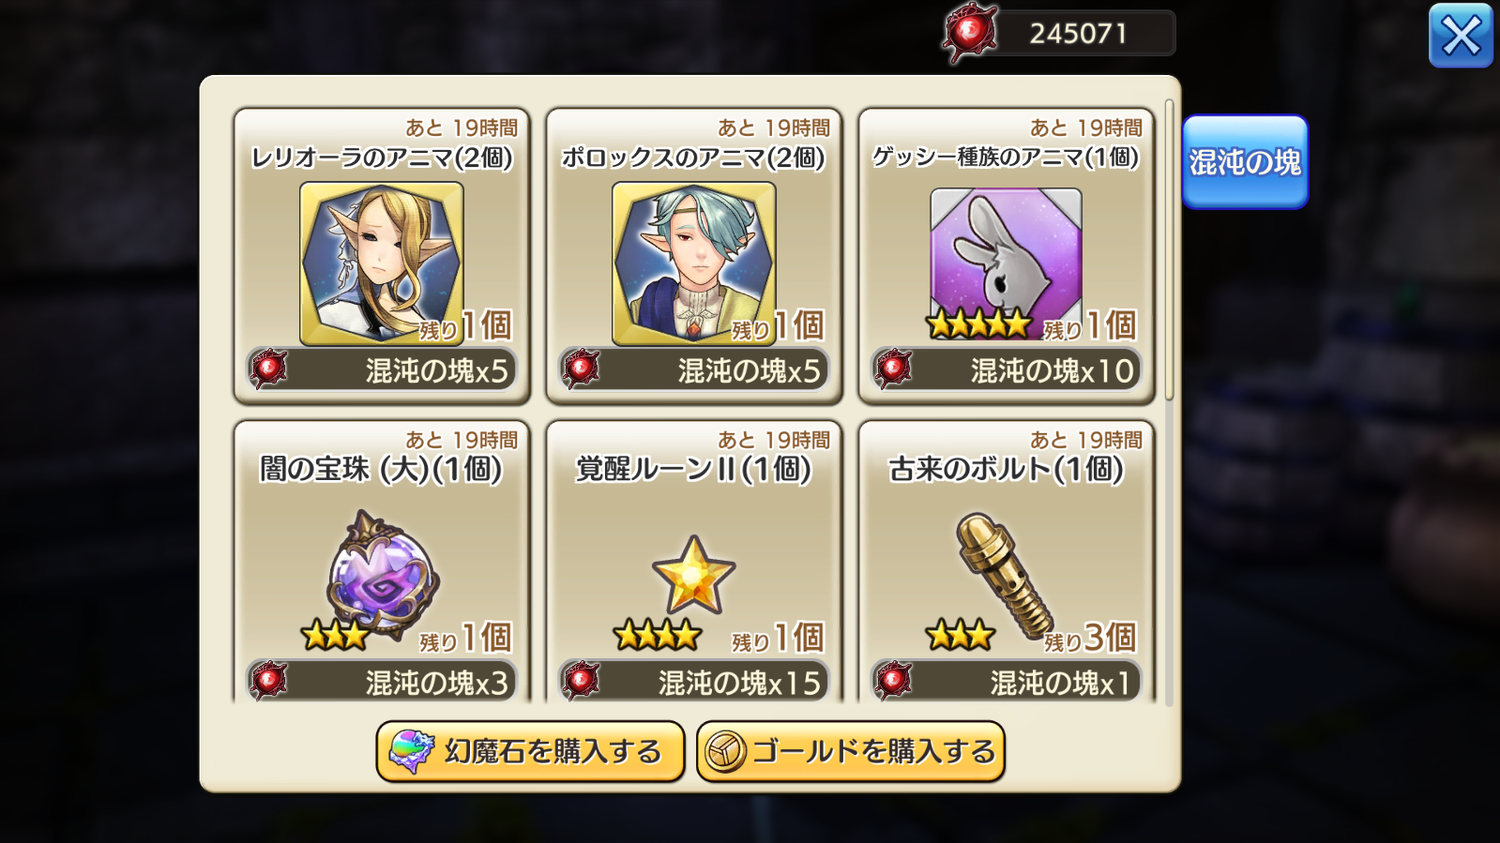Image resolution: width=1500 pixels, height=843 pixels.
Task: Select the ポロックス character portrait icon
Action: tap(694, 264)
